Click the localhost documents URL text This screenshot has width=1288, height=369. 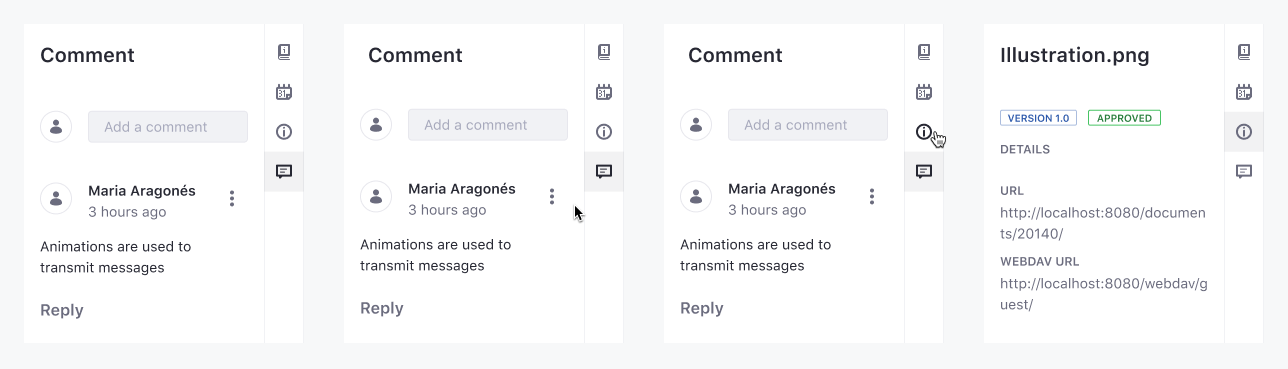1103,223
